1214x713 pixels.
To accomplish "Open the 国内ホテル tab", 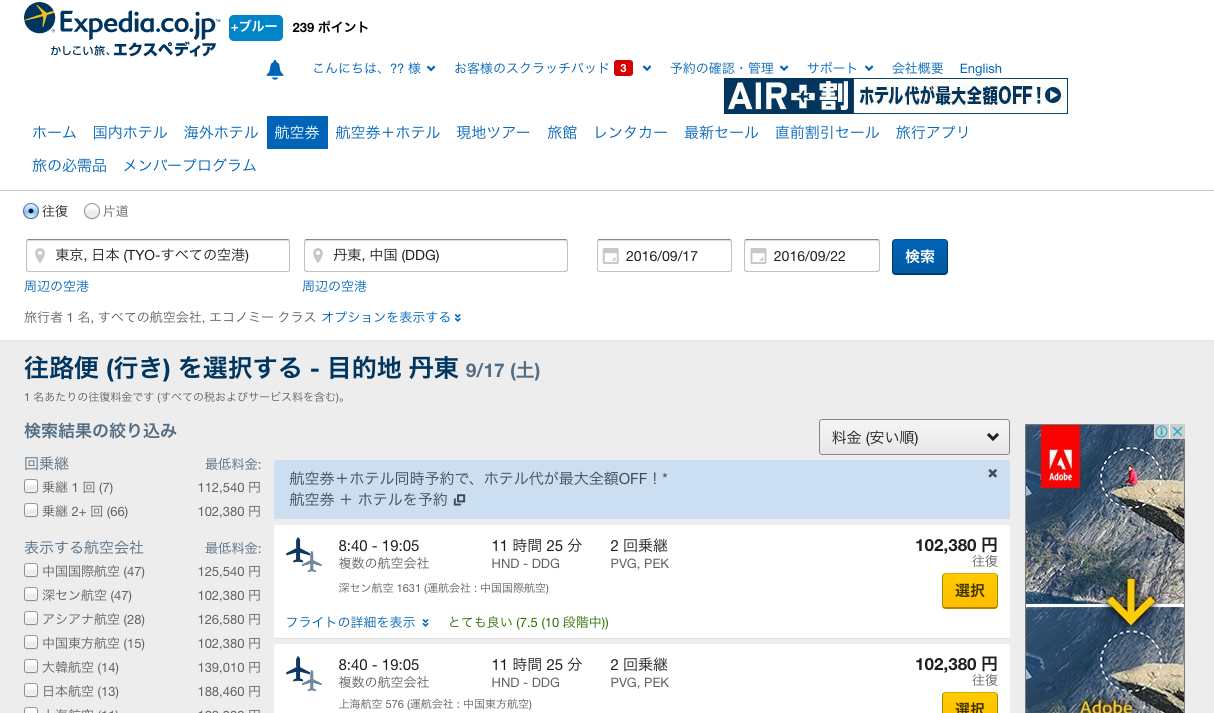I will 130,132.
